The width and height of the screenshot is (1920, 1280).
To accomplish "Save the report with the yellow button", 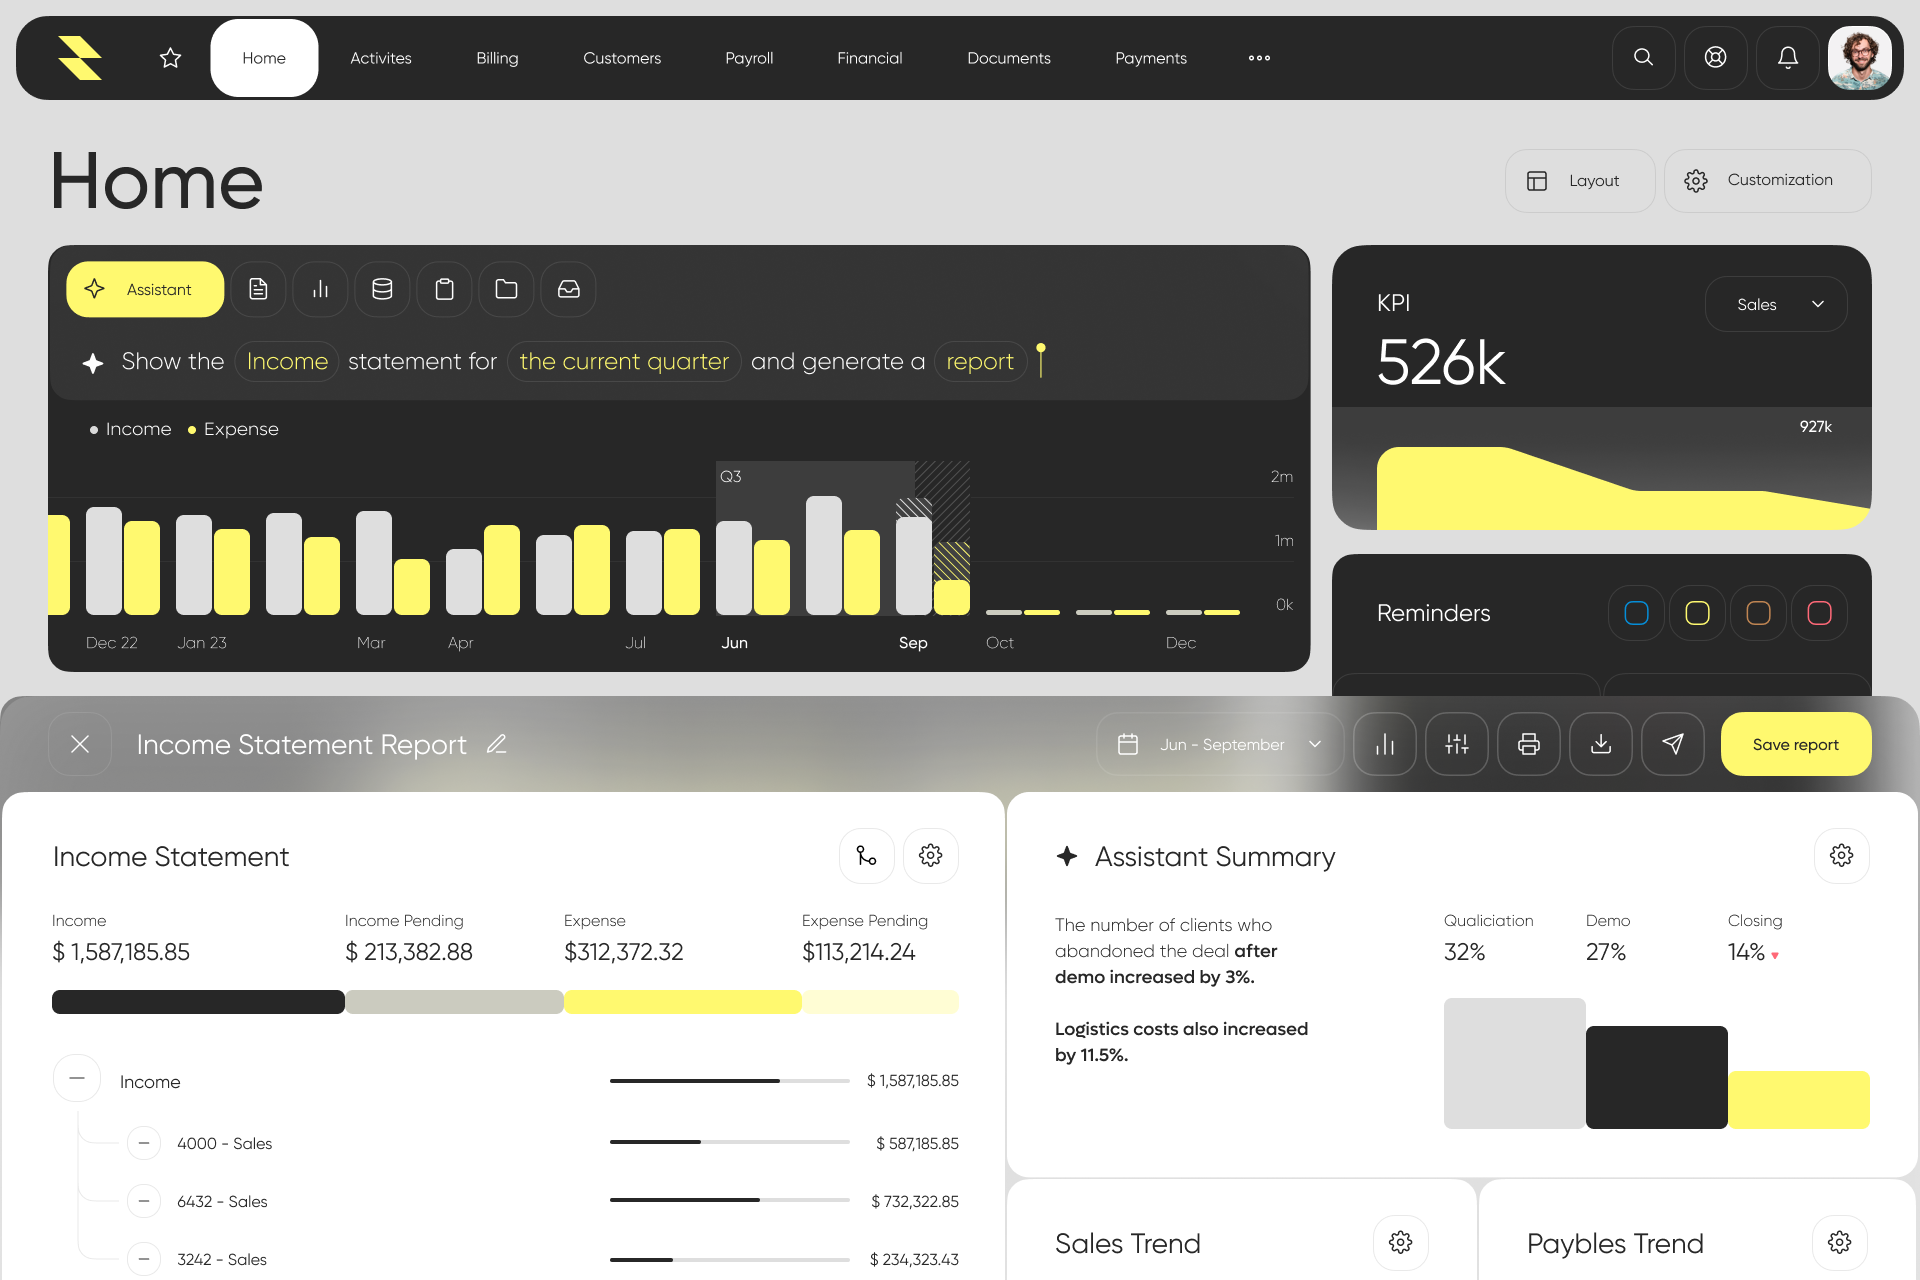I will [1795, 744].
